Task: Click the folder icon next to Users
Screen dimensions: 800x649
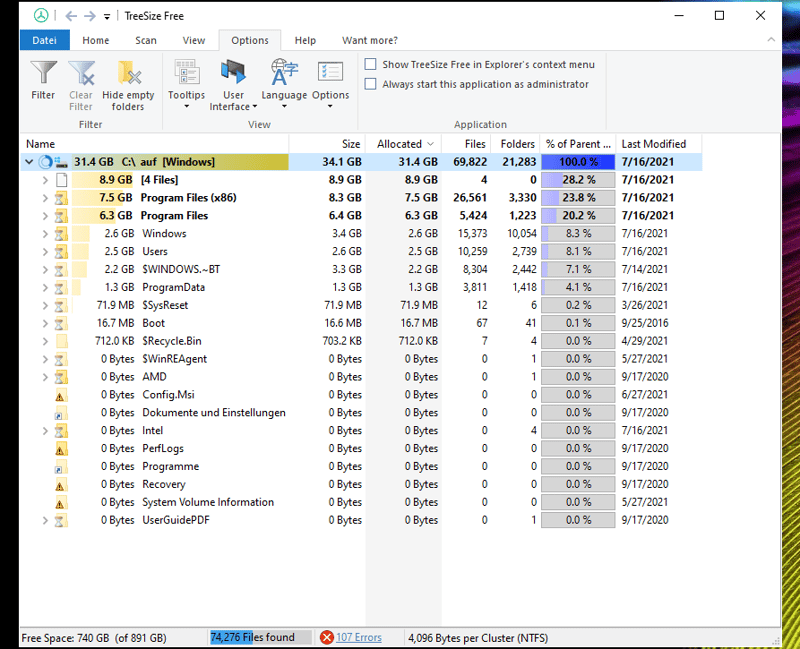Action: point(61,252)
